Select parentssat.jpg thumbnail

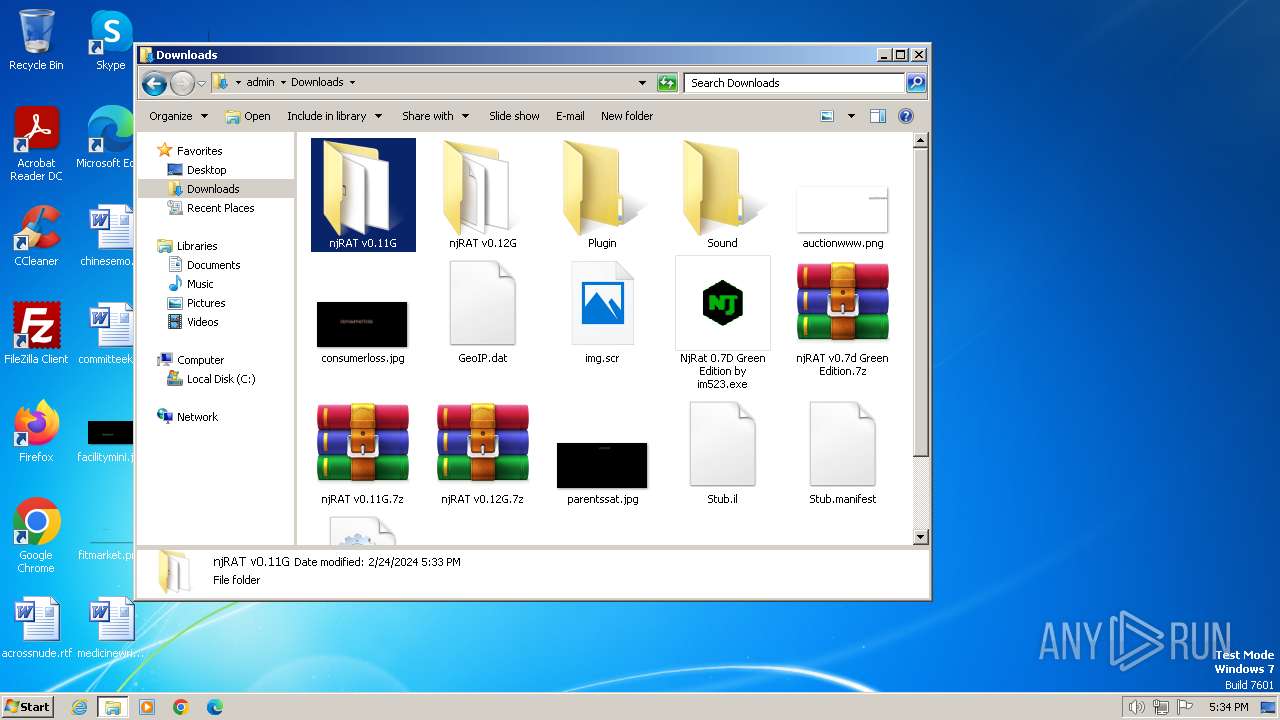click(602, 472)
